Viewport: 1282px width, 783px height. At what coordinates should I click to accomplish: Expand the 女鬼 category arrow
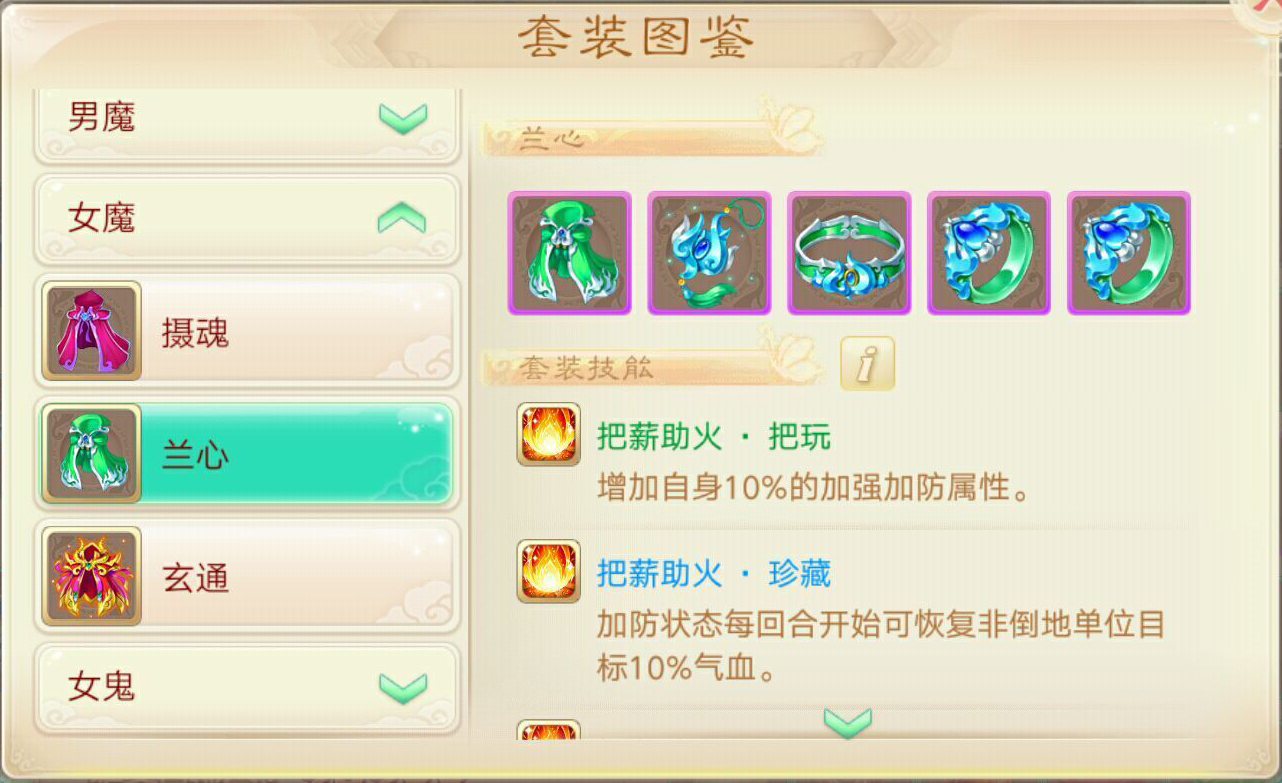(403, 687)
